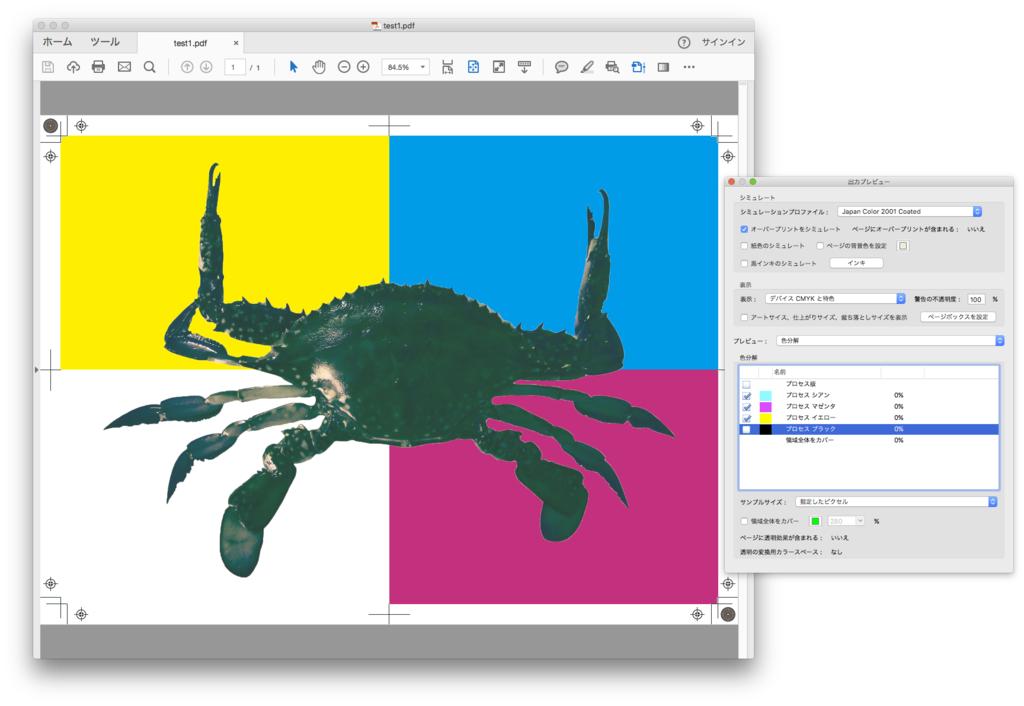This screenshot has height=706, width=1024.
Task: Click black swatch in プロセス ブラック row
Action: 765,429
